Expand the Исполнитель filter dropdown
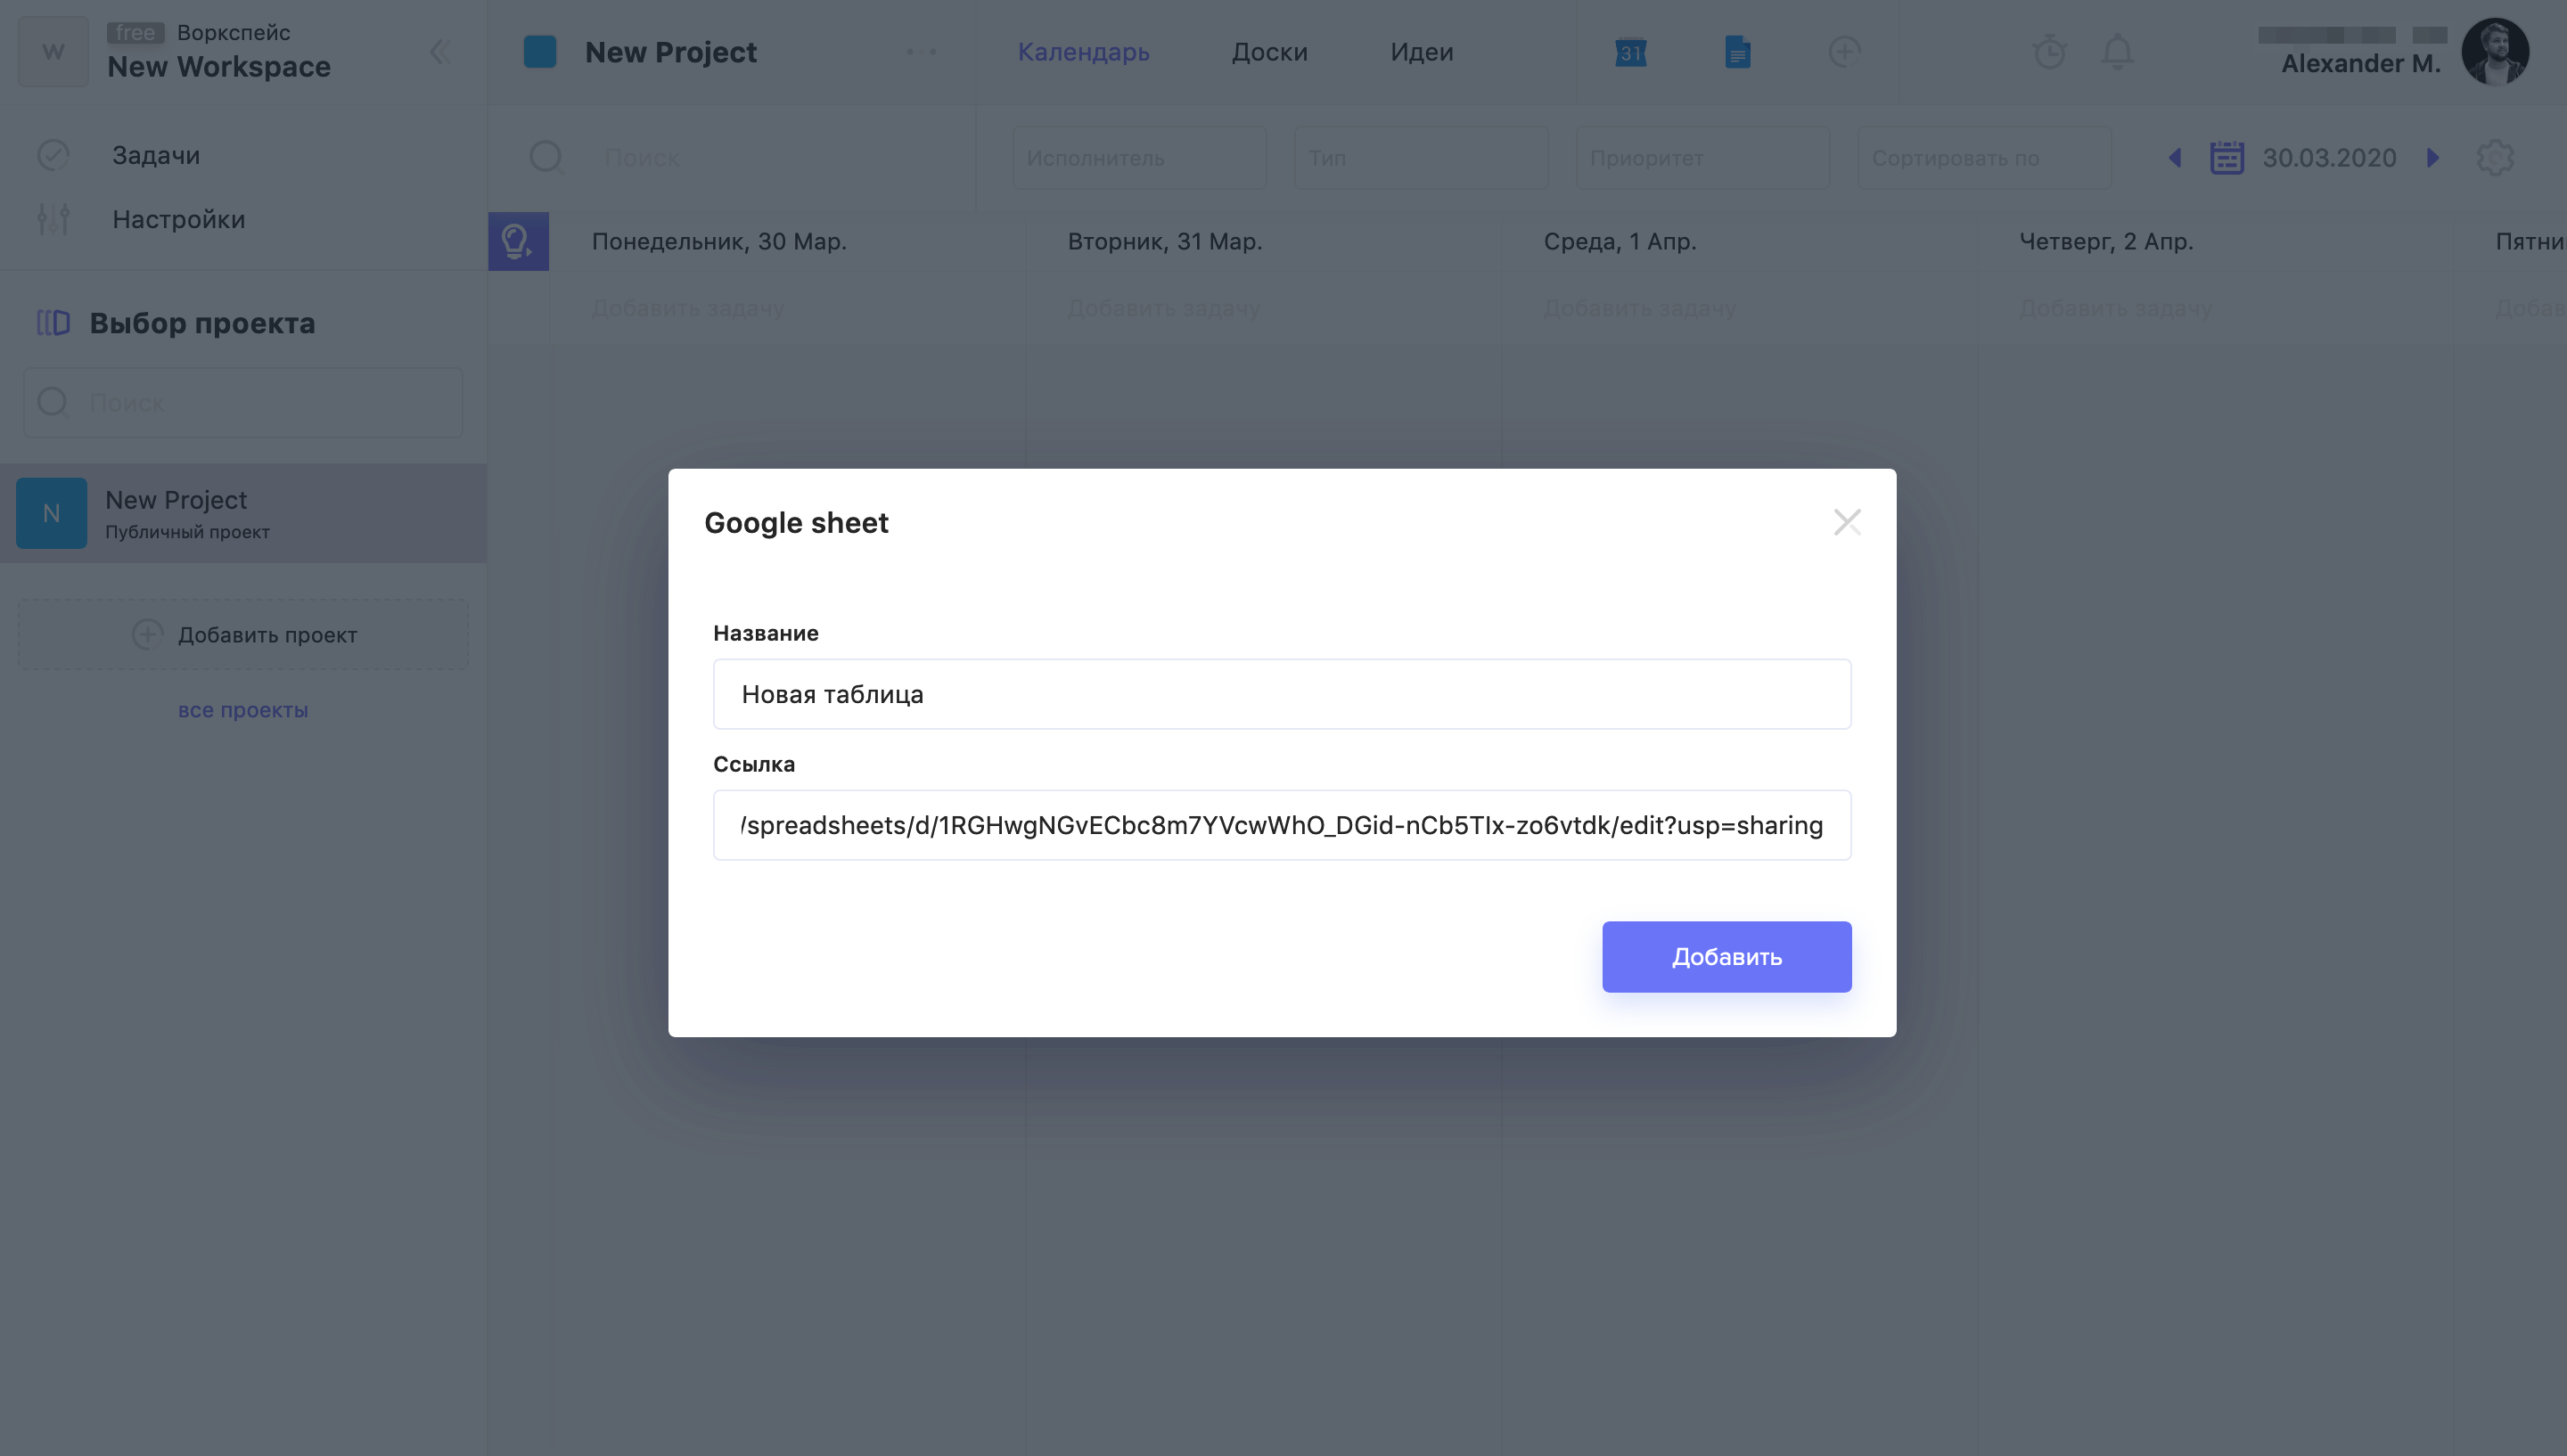This screenshot has width=2567, height=1456. pos(1139,157)
